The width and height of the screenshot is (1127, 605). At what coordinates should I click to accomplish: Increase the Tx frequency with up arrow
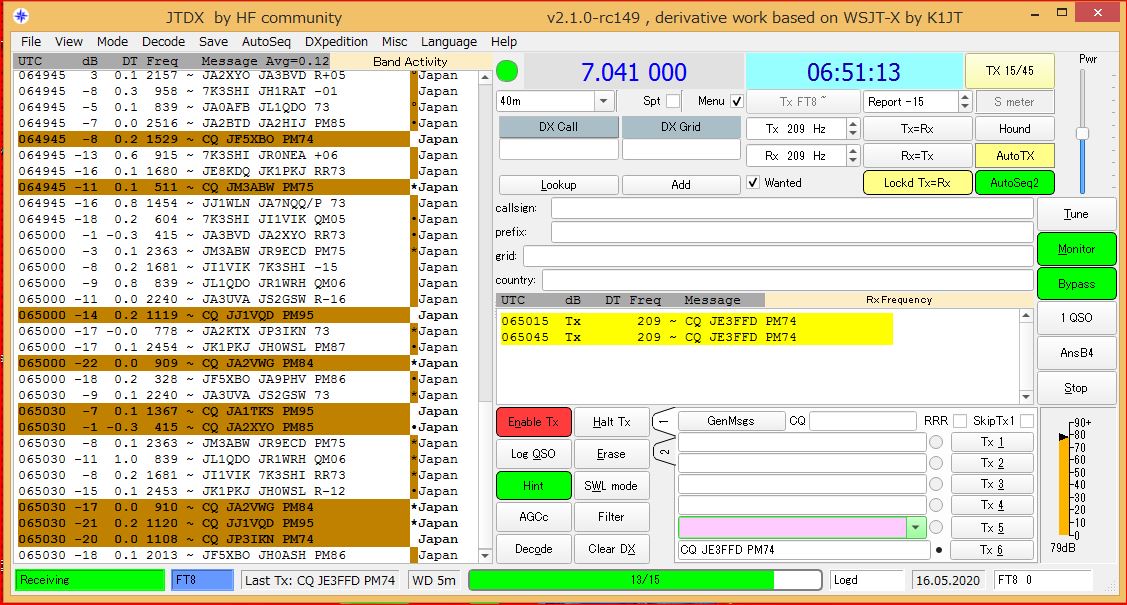click(x=852, y=124)
